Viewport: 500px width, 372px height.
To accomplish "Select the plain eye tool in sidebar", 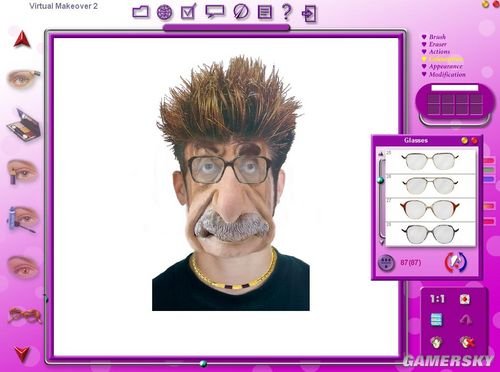I will tap(23, 267).
